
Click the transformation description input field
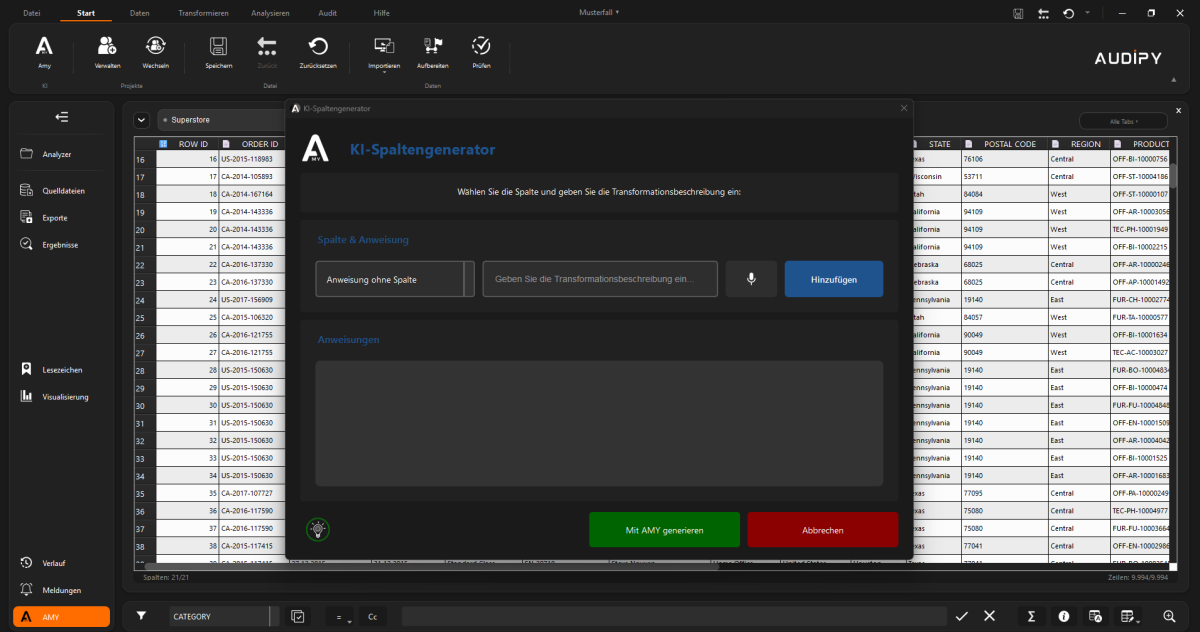click(x=600, y=279)
